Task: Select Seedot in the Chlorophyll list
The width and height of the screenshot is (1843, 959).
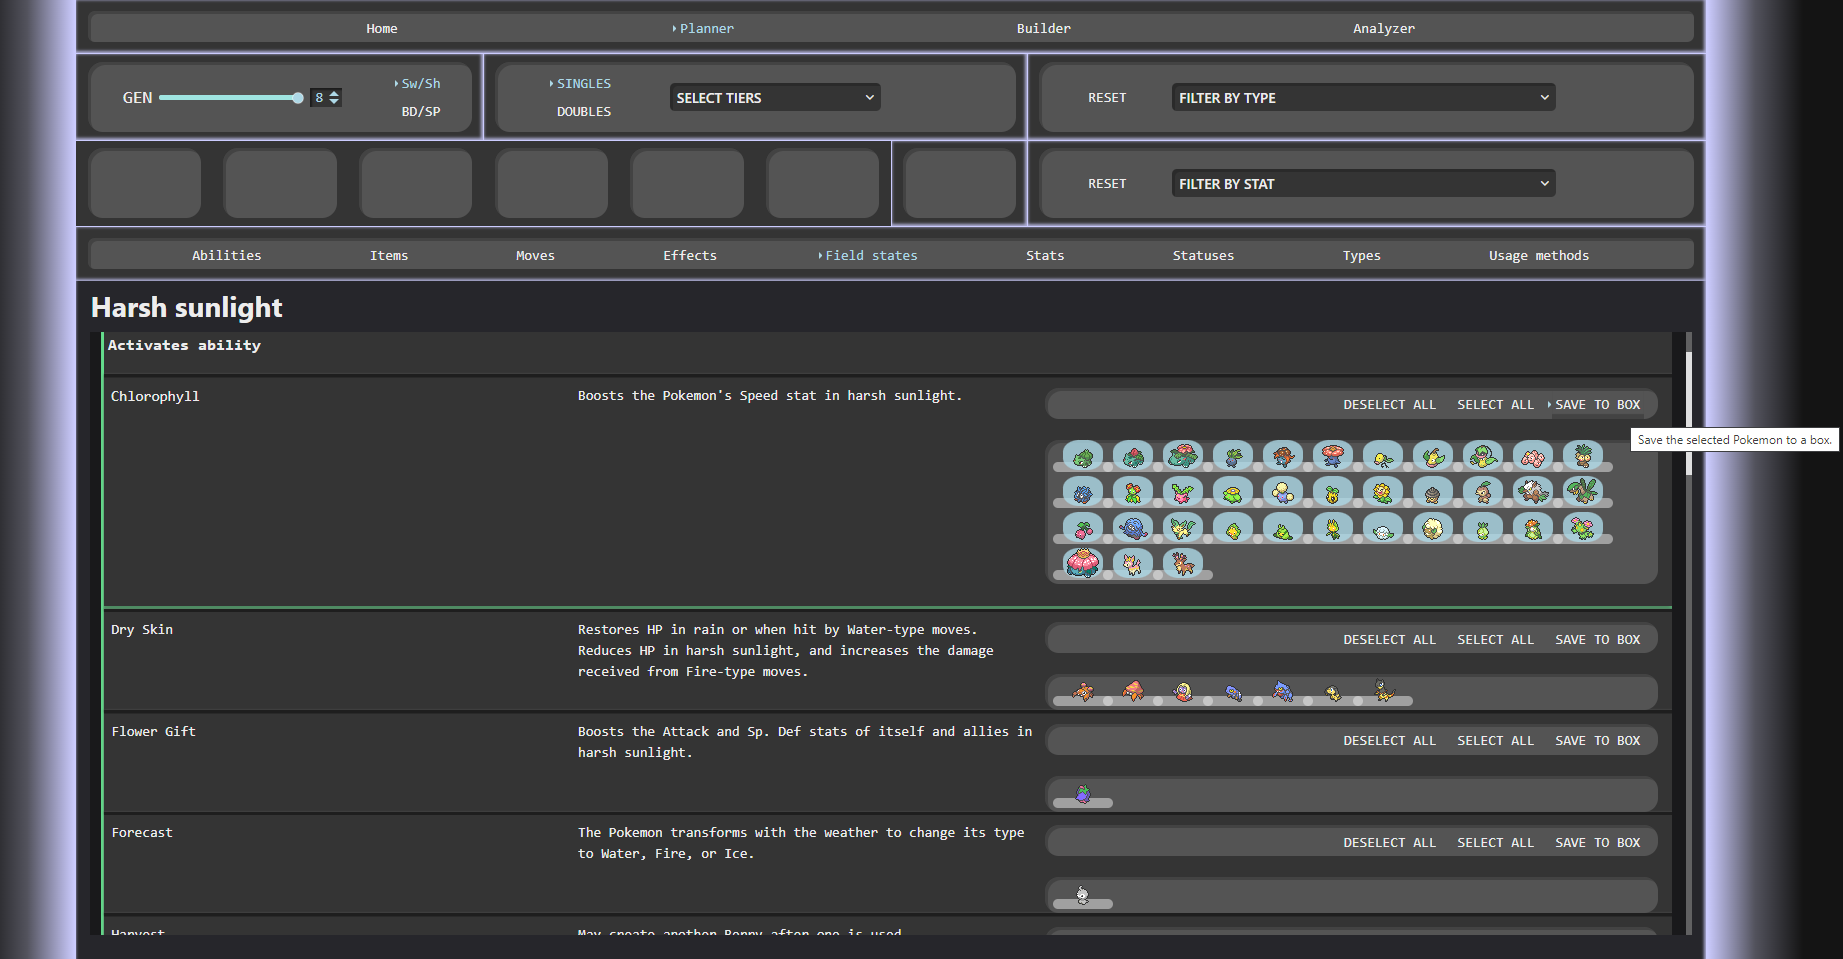Action: 1433,491
